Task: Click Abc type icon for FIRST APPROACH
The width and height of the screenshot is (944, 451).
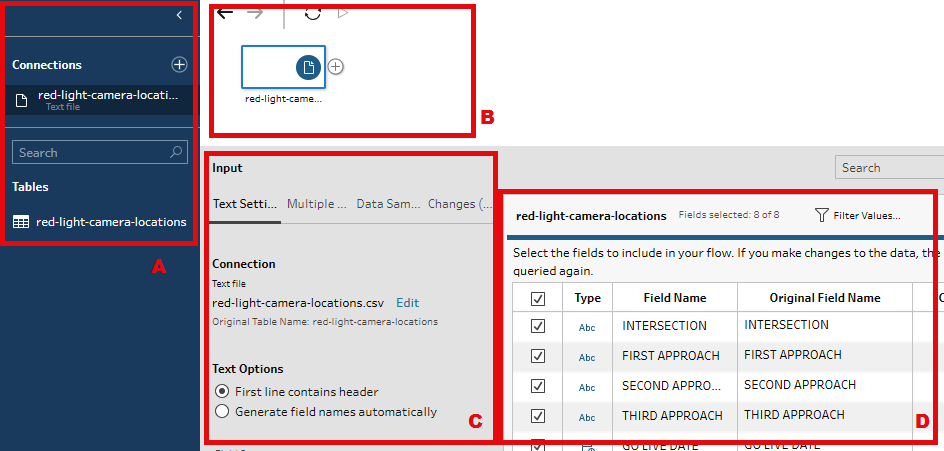Action: pos(587,357)
